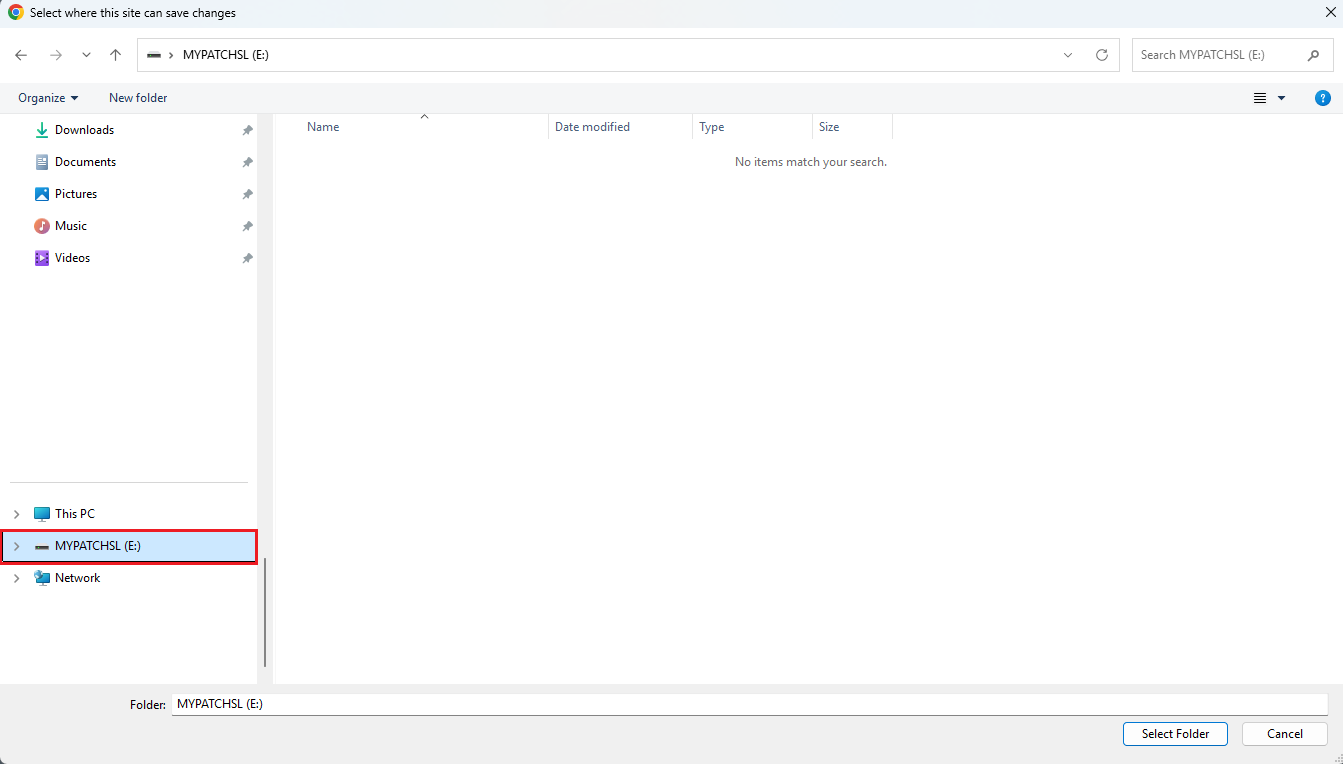This screenshot has width=1343, height=764.
Task: Click the Help question mark icon
Action: (x=1322, y=97)
